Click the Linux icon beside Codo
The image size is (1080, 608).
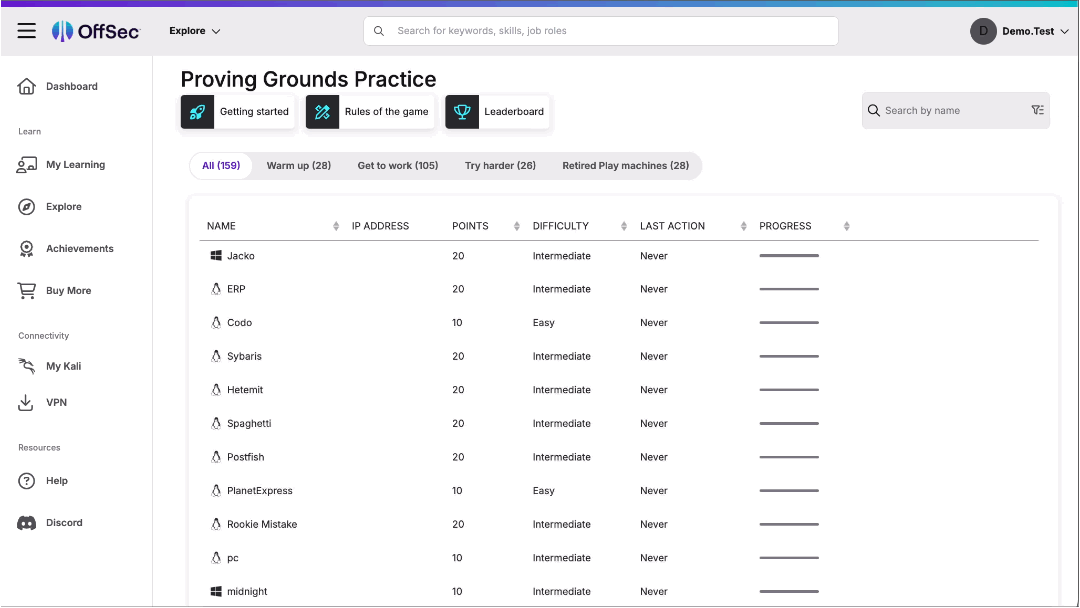216,322
